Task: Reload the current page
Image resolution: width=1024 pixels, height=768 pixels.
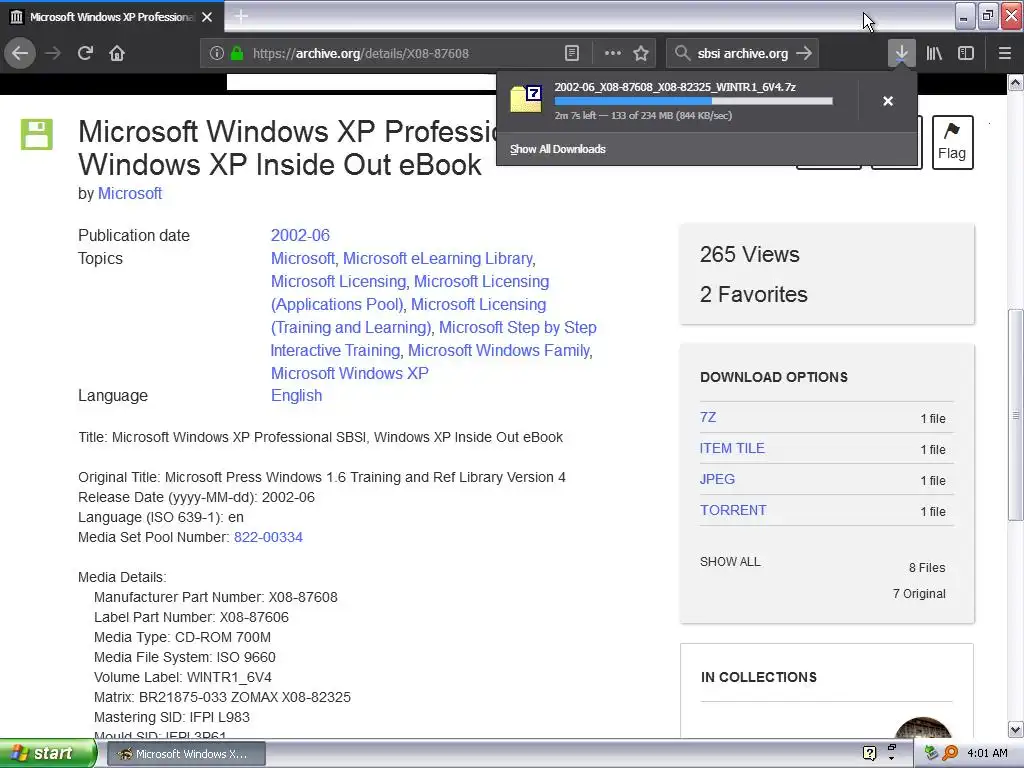Action: tap(85, 53)
